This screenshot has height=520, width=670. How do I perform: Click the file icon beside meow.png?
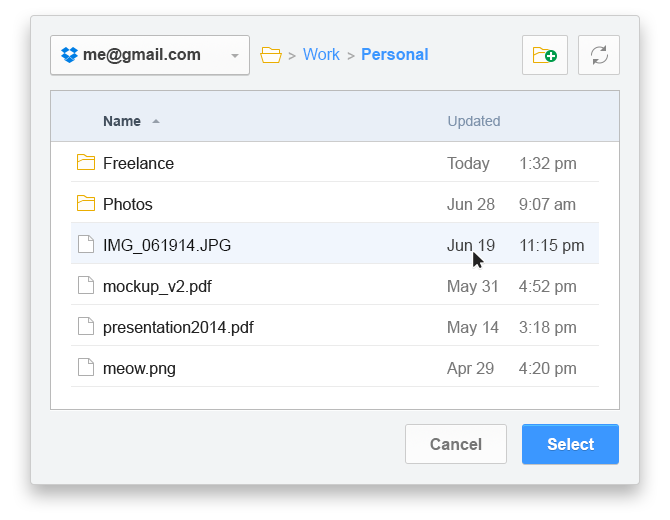click(86, 367)
